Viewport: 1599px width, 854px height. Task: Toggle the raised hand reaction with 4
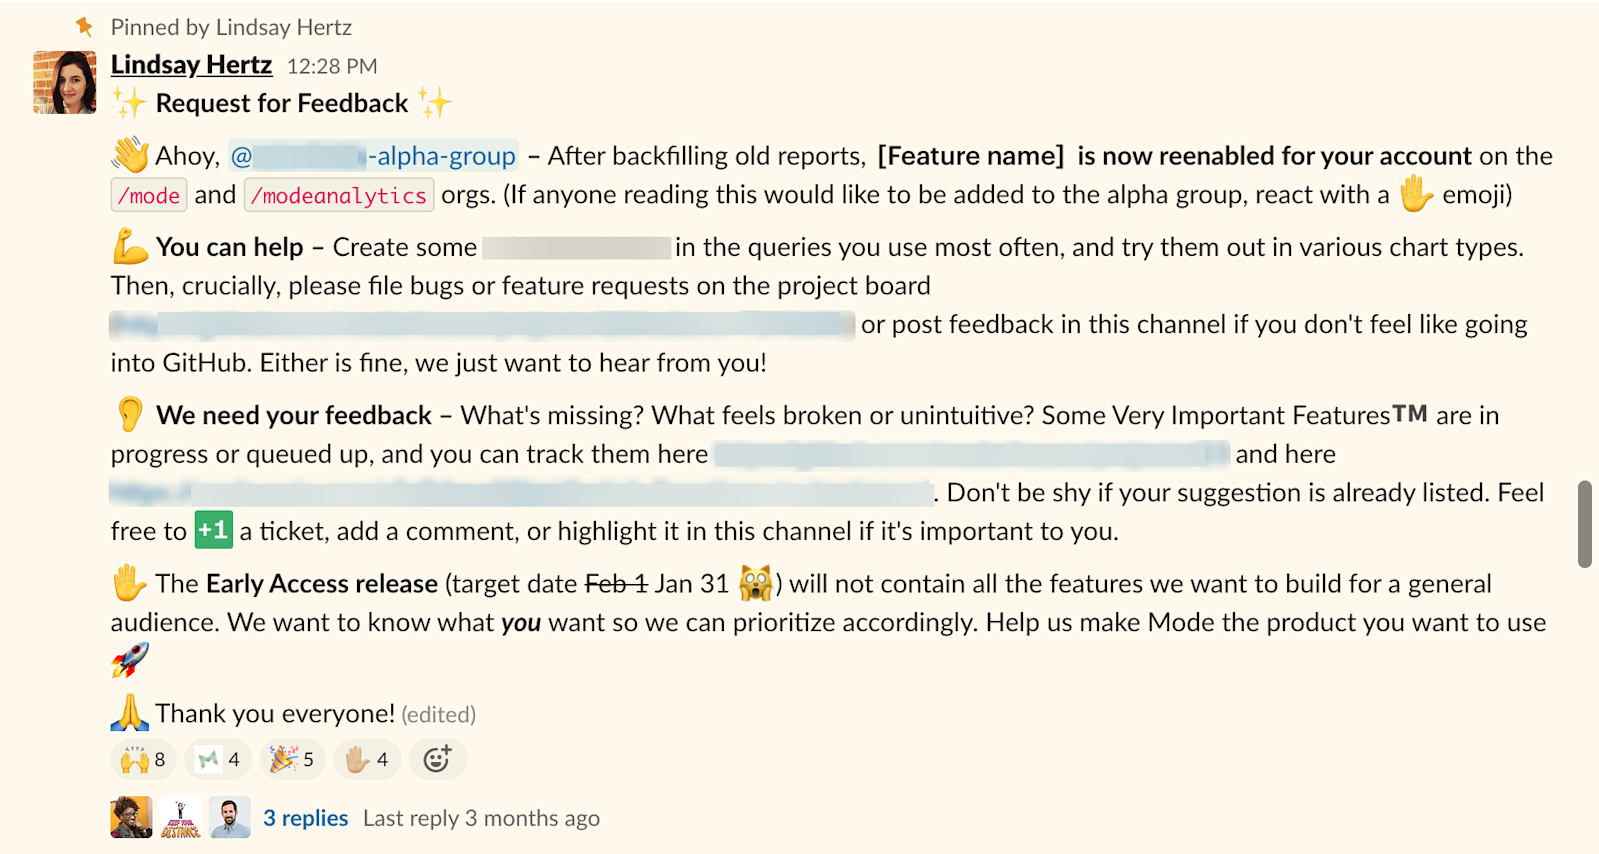(367, 760)
